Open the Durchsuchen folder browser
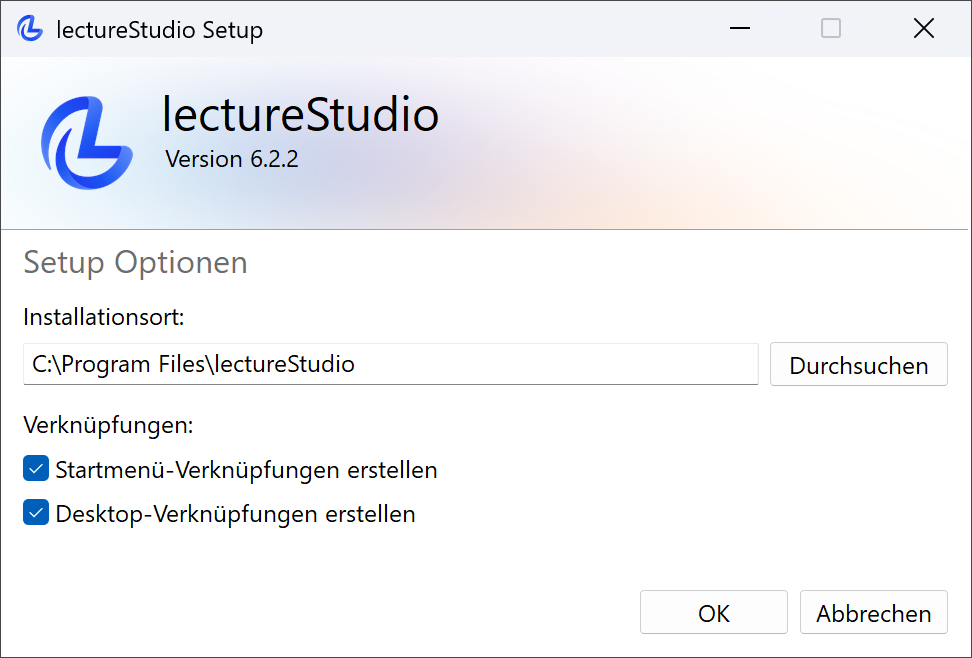 click(858, 364)
